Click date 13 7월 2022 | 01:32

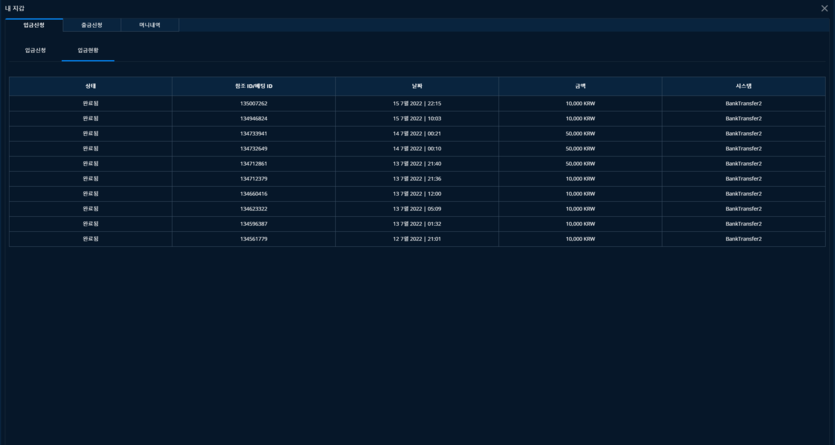[417, 224]
